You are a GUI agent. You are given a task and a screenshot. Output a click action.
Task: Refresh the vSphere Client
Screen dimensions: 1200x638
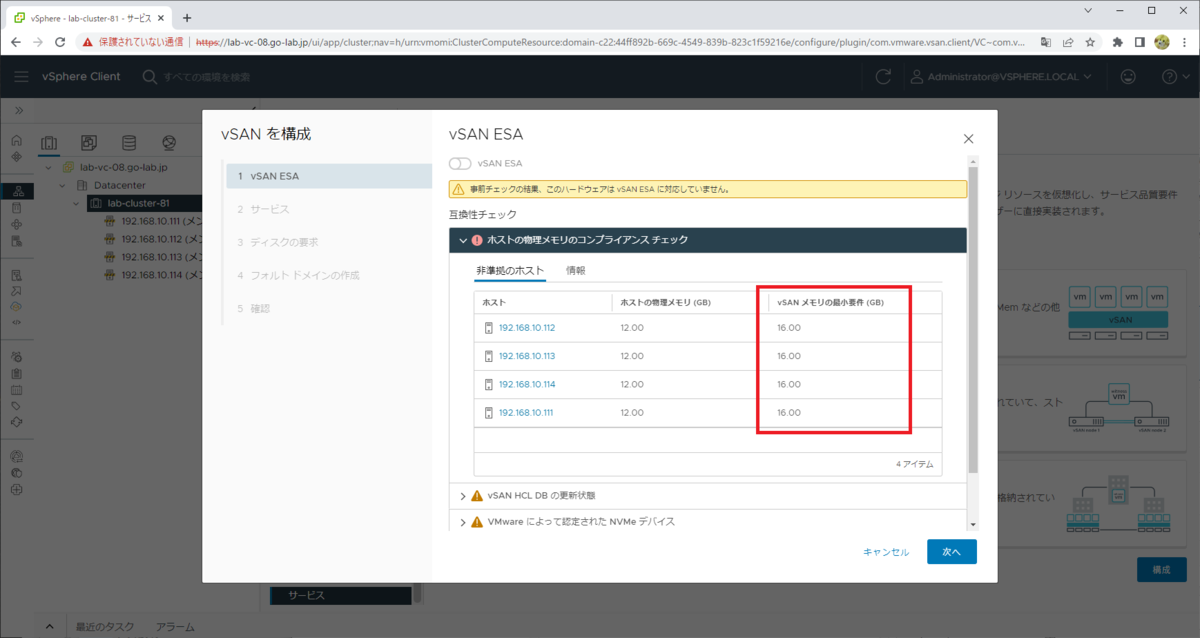tap(883, 77)
